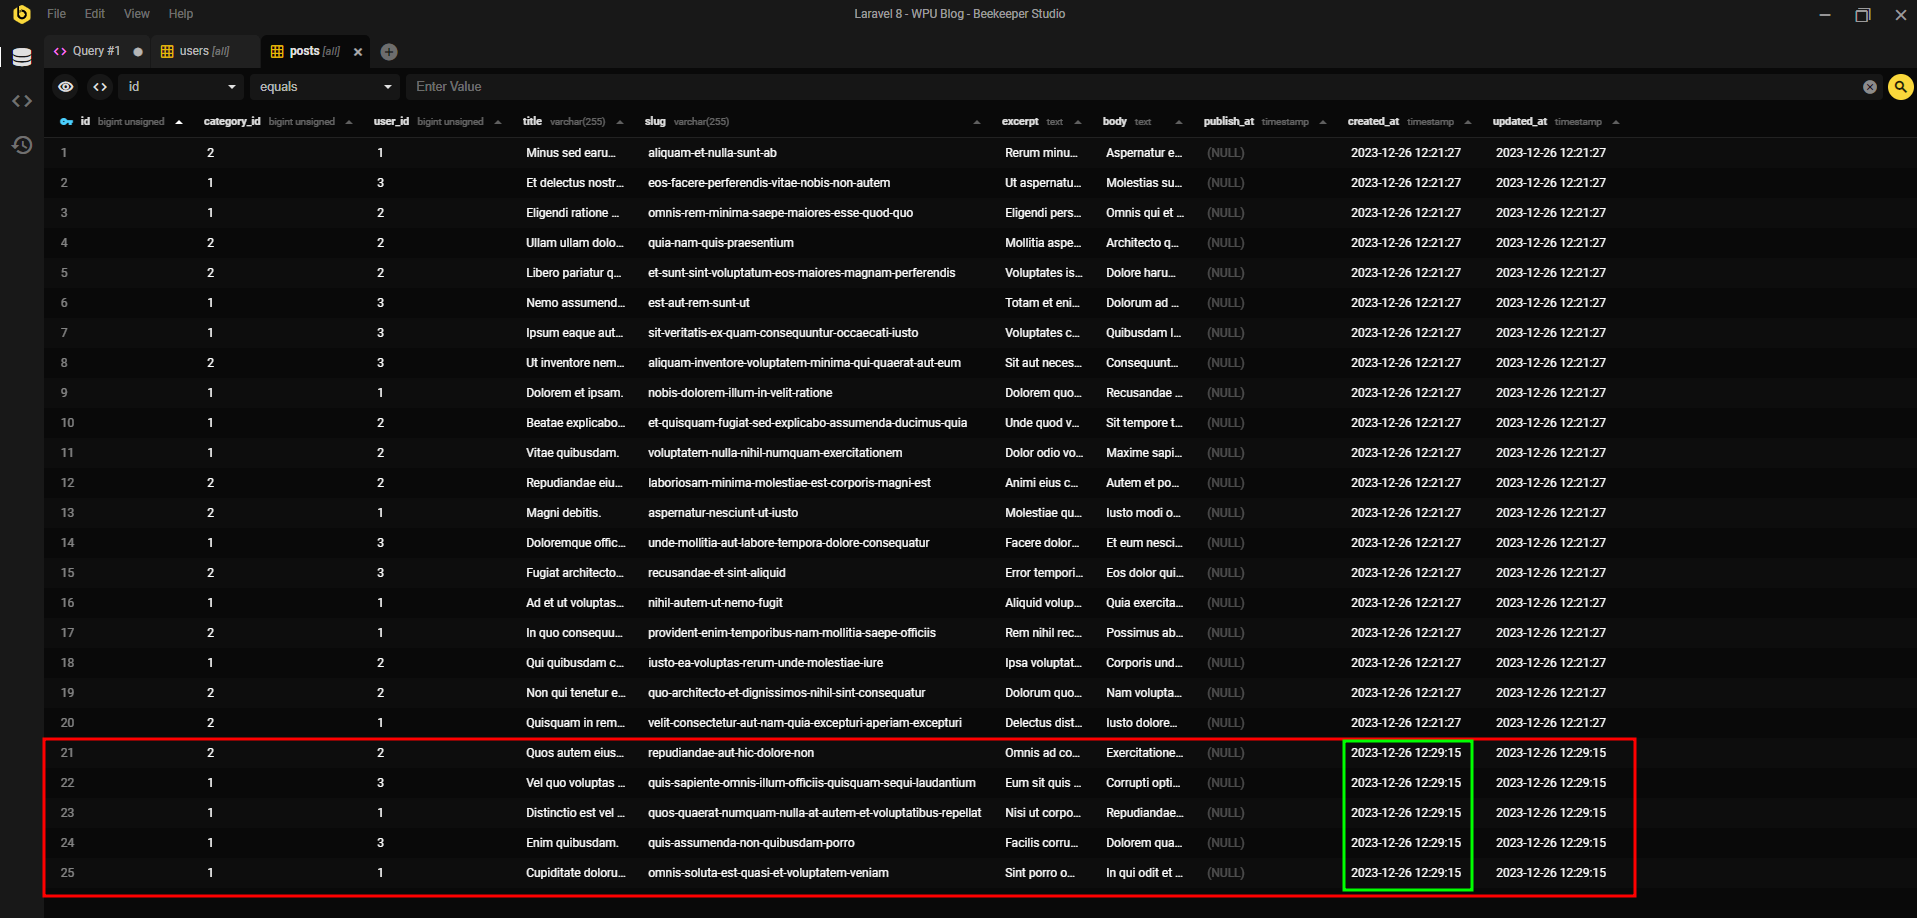
Task: Open the File menu
Action: click(57, 14)
